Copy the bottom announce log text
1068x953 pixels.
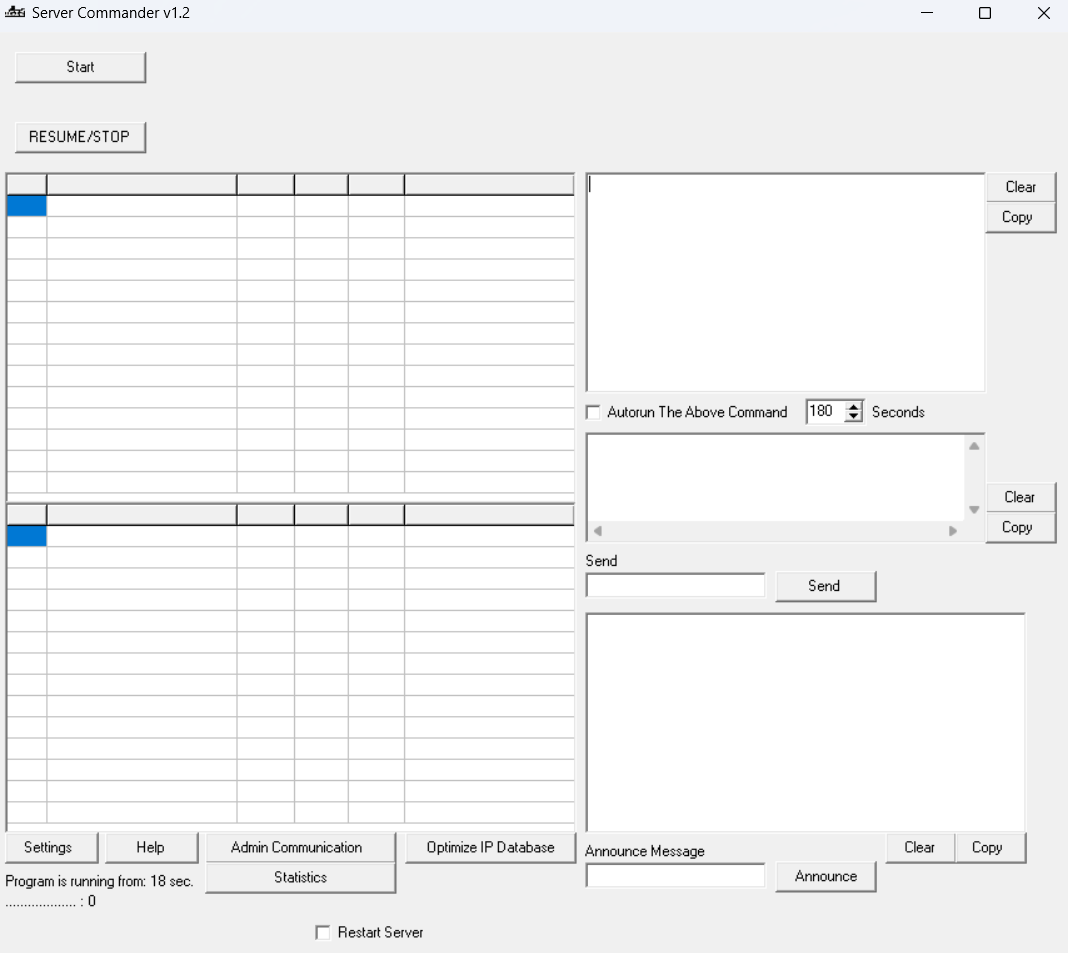[989, 848]
